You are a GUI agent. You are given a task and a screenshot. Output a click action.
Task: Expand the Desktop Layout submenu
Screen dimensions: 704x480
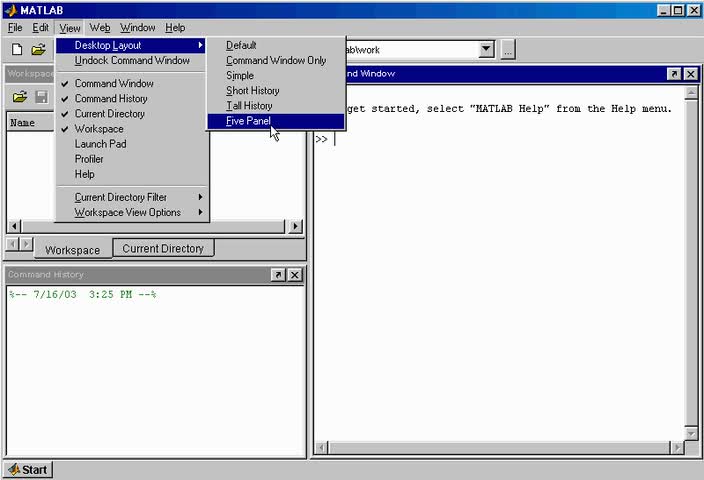point(131,45)
